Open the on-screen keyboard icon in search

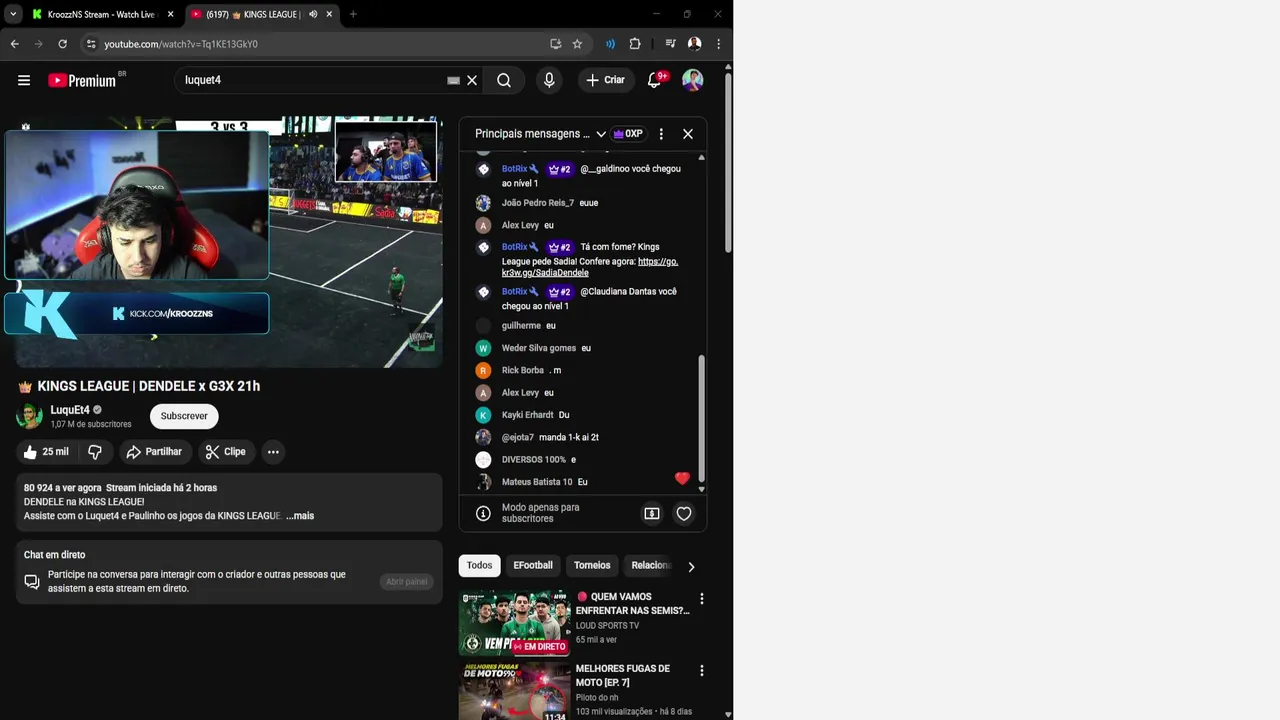point(453,80)
